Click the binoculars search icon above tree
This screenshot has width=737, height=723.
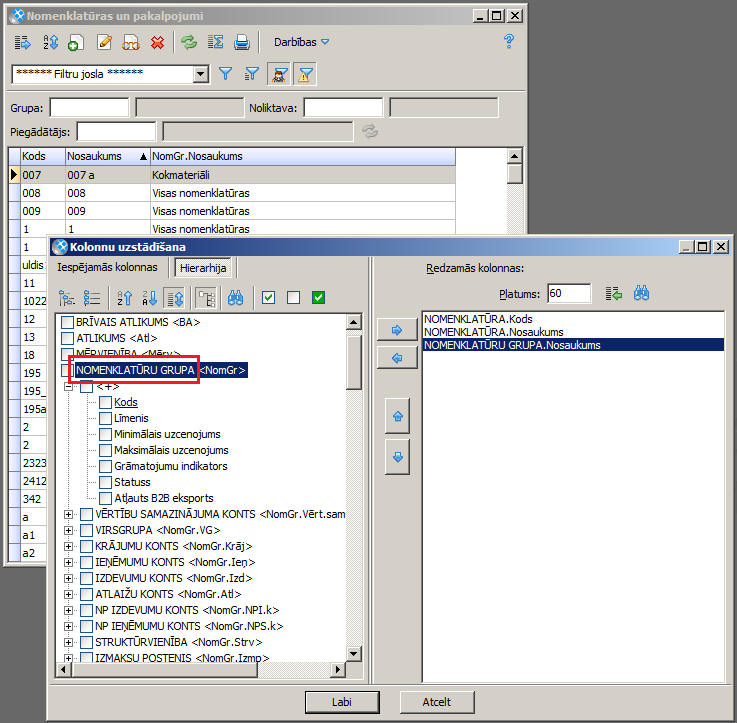point(235,298)
